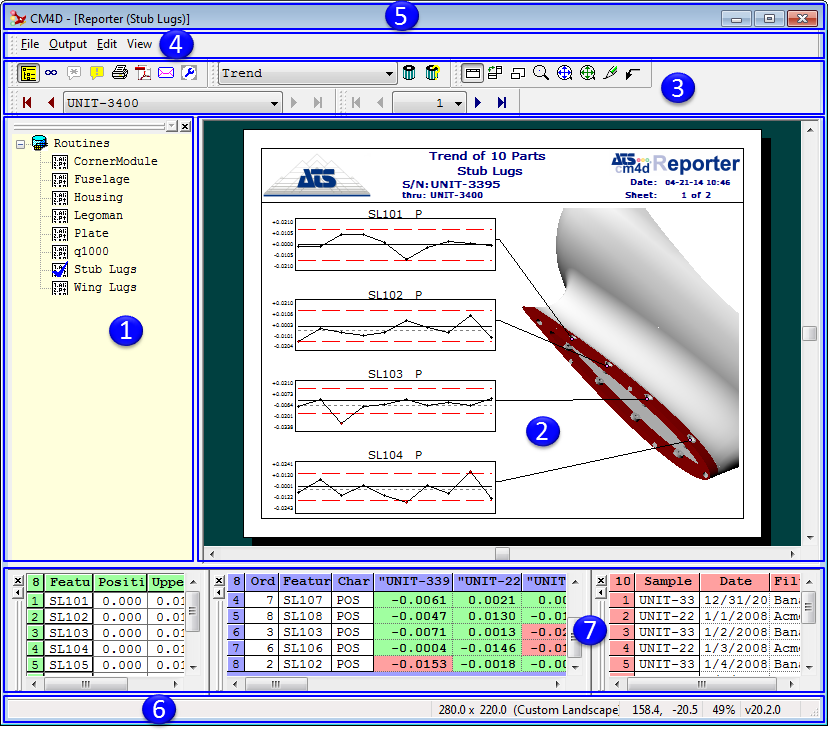Print the report using the printer icon

120,73
